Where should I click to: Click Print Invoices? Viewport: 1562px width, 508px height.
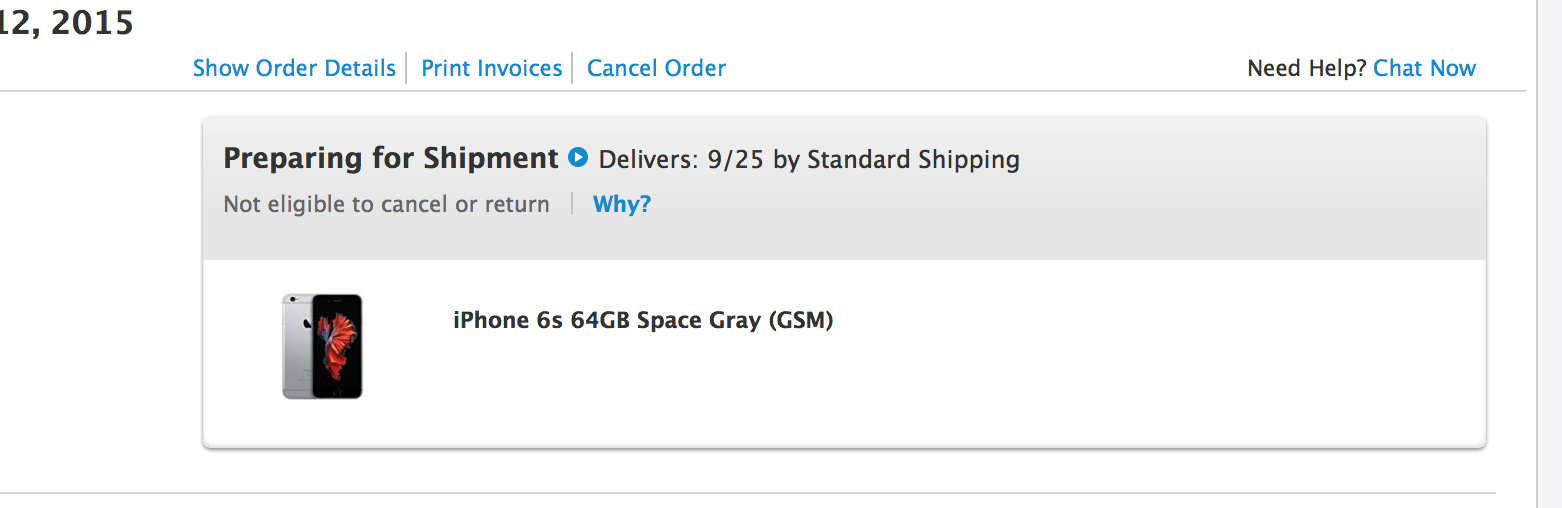(x=491, y=68)
